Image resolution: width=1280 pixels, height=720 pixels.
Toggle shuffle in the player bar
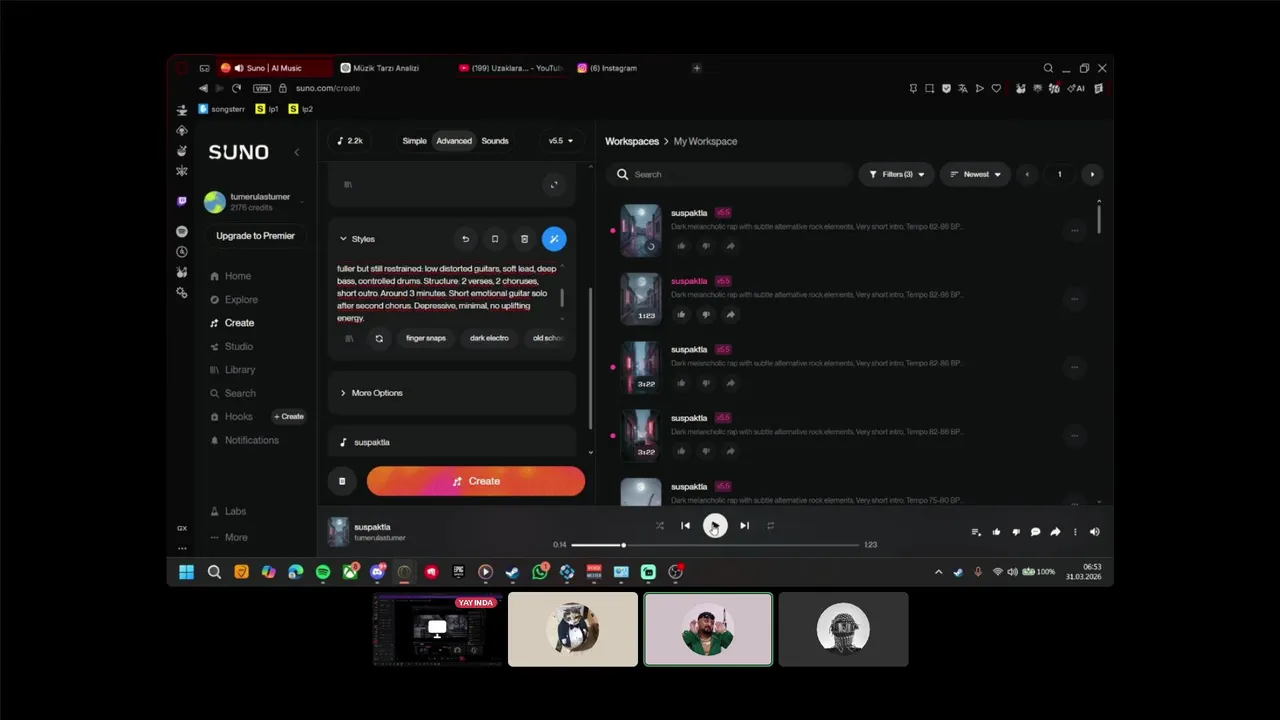(x=659, y=525)
